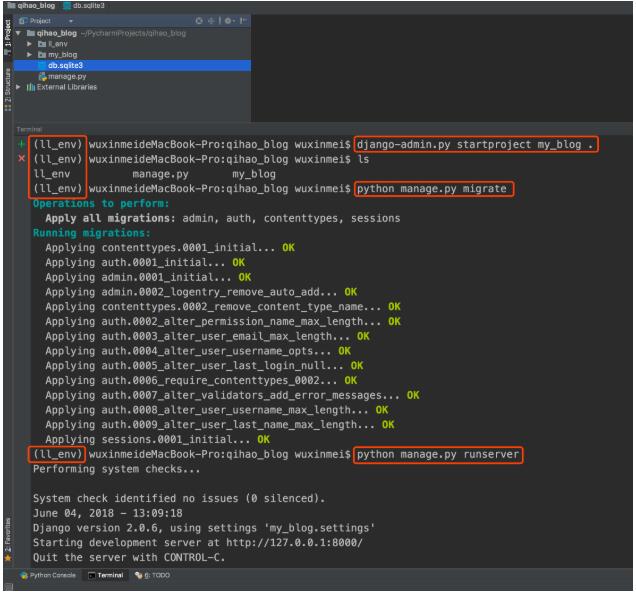Expand the ll_env folder
The image size is (636, 592).
point(29,44)
